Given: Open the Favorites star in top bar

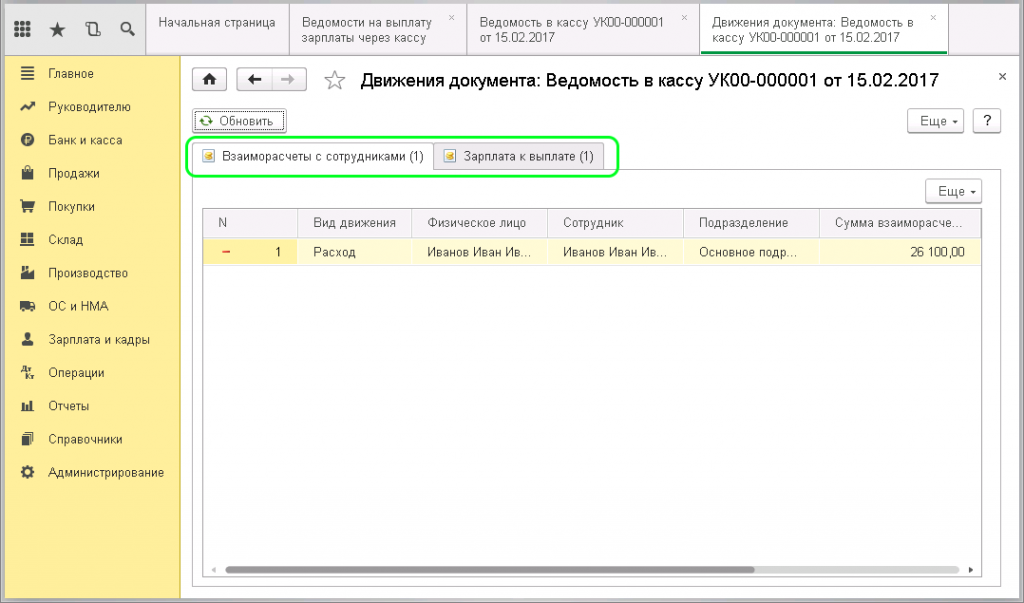Looking at the screenshot, I should [57, 29].
